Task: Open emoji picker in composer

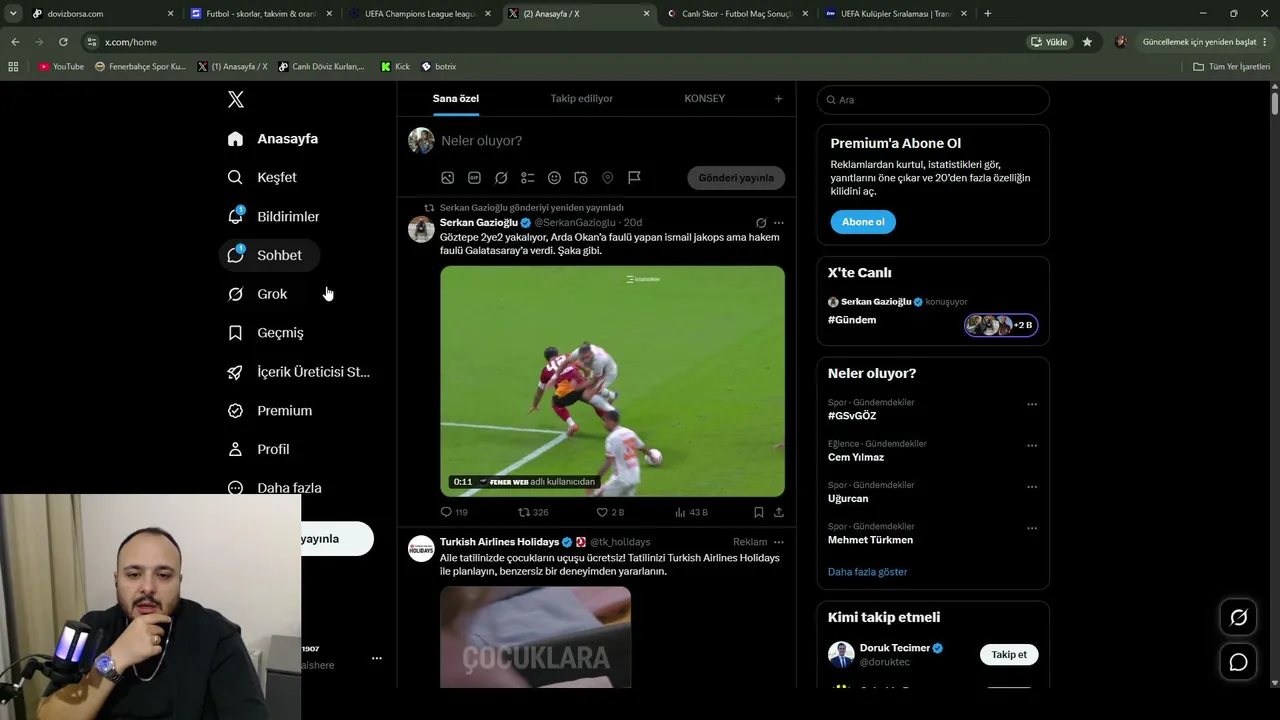Action: point(554,178)
